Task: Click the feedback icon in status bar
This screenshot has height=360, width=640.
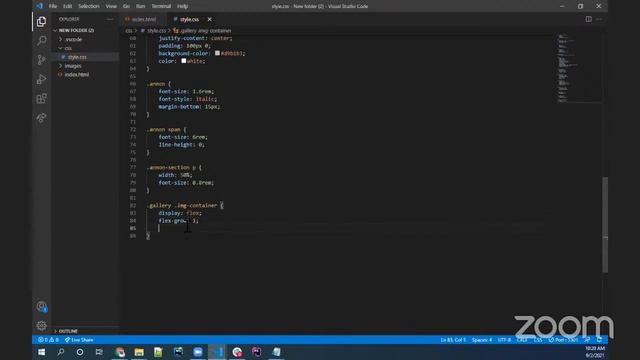Action: tap(587, 340)
